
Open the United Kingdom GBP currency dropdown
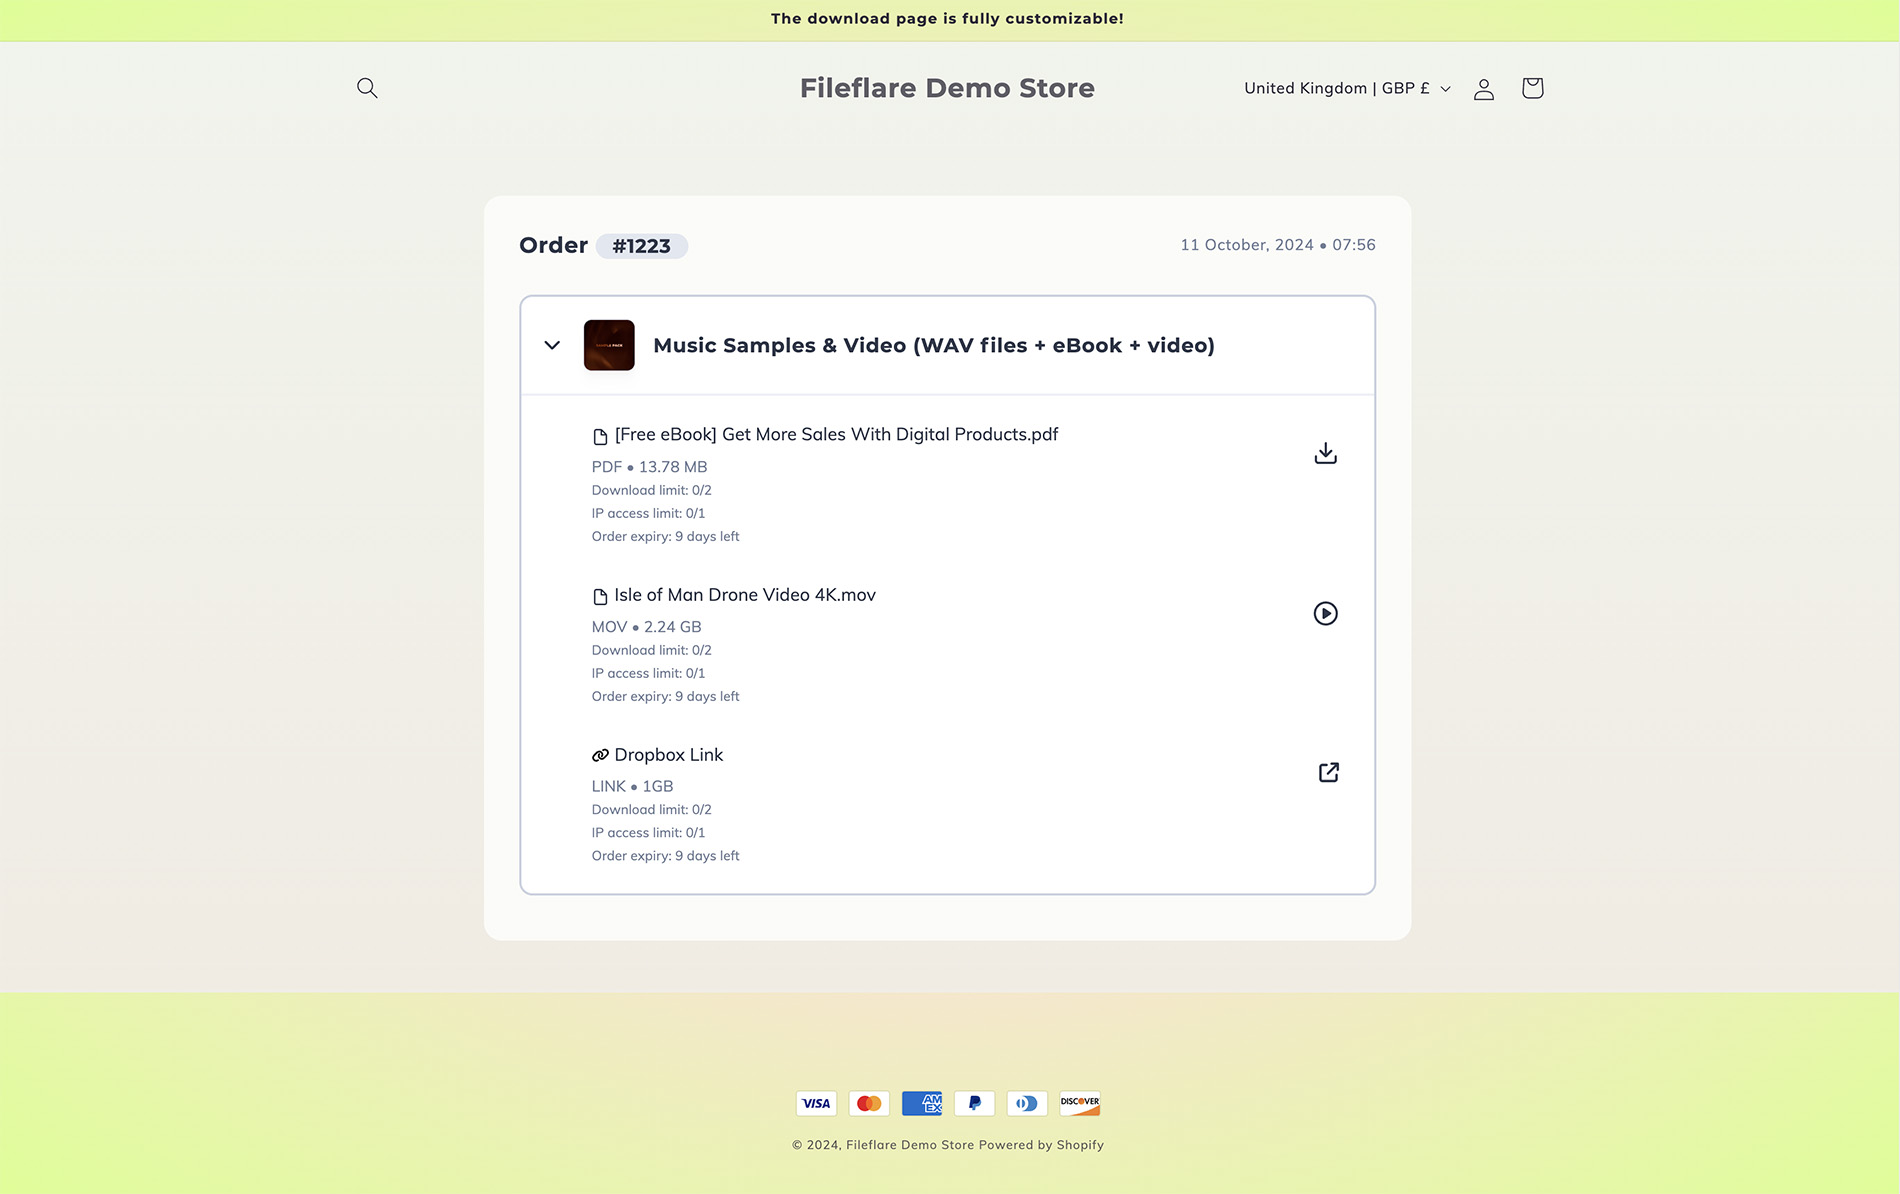[x=1346, y=88]
